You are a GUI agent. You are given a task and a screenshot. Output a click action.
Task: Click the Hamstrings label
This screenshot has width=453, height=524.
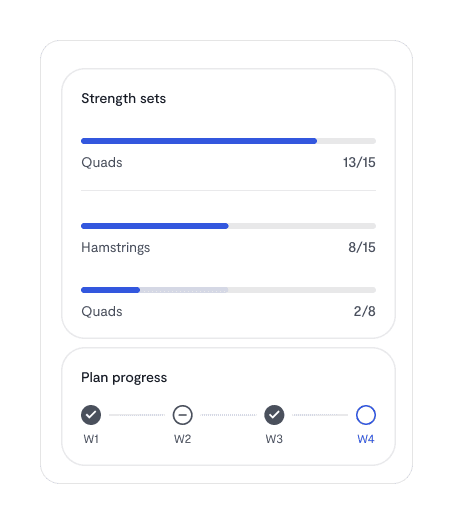pos(116,248)
